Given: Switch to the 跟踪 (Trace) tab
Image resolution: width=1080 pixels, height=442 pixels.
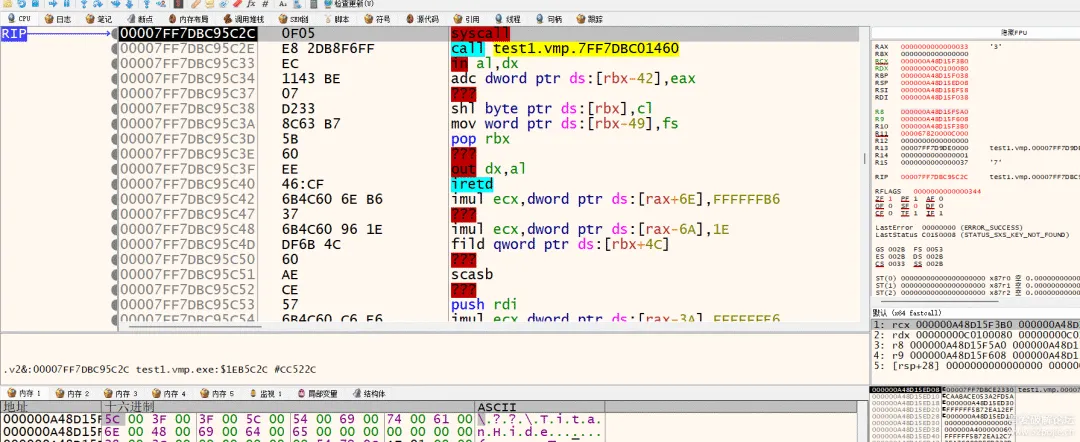Looking at the screenshot, I should pyautogui.click(x=590, y=19).
